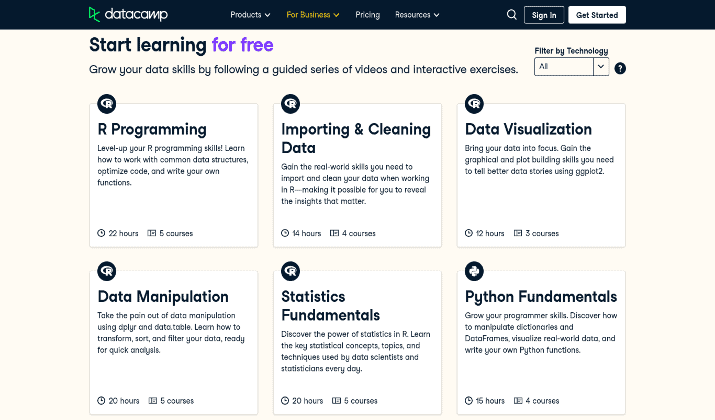Open the R Programming track title
Viewport: 715px width, 420px height.
pyautogui.click(x=152, y=130)
